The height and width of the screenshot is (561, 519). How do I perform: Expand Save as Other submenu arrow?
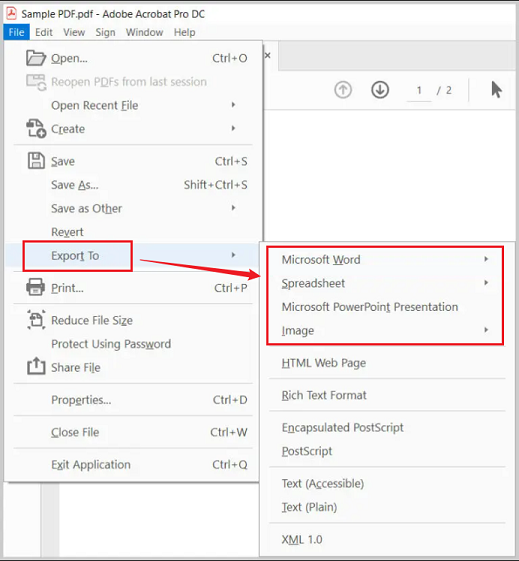click(234, 208)
